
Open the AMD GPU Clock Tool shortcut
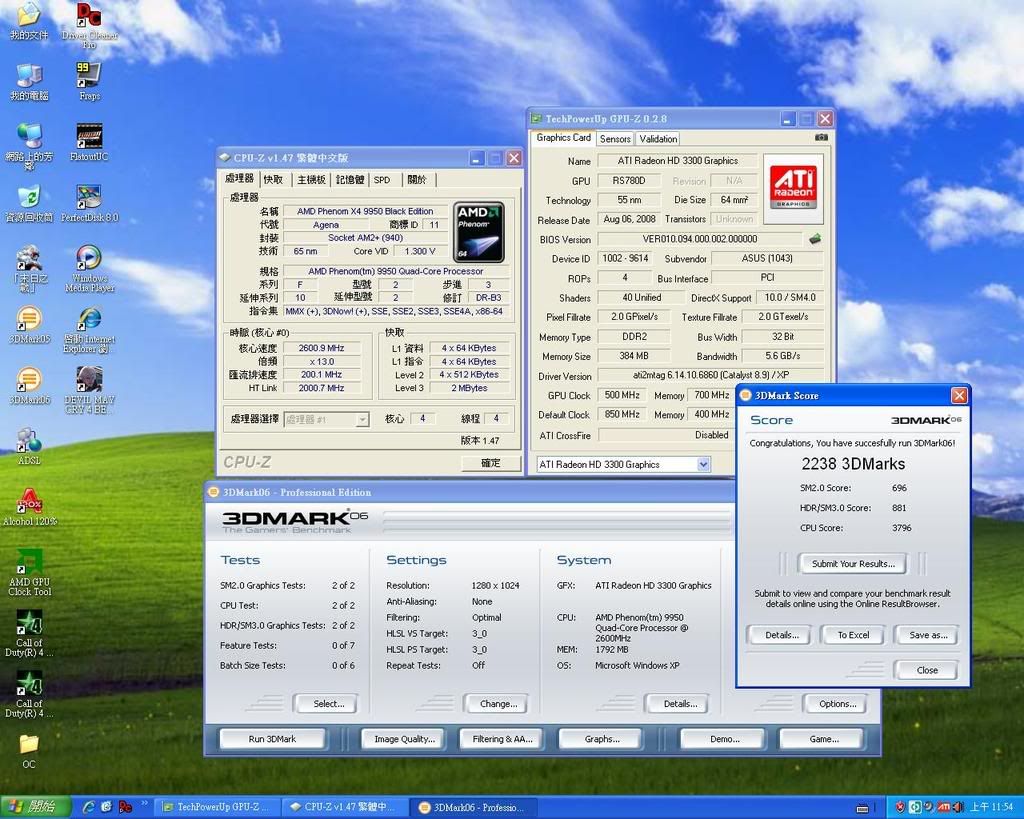[x=29, y=572]
